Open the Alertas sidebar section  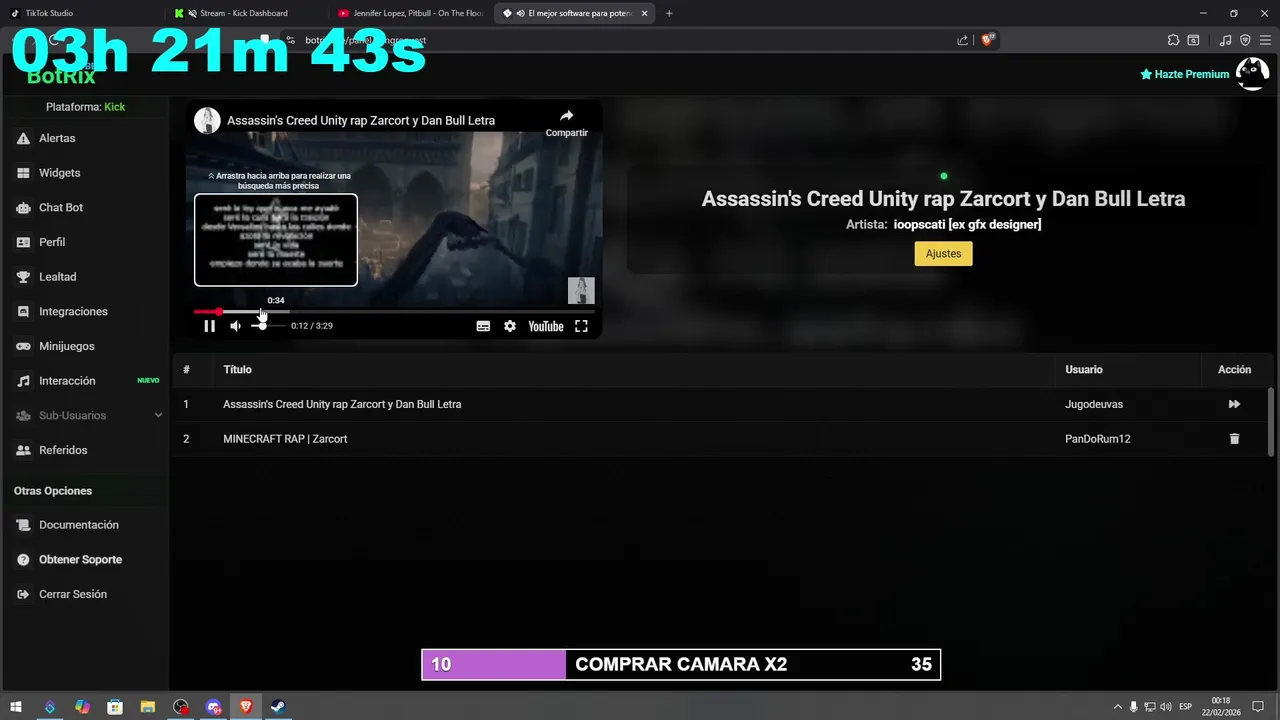pos(57,138)
